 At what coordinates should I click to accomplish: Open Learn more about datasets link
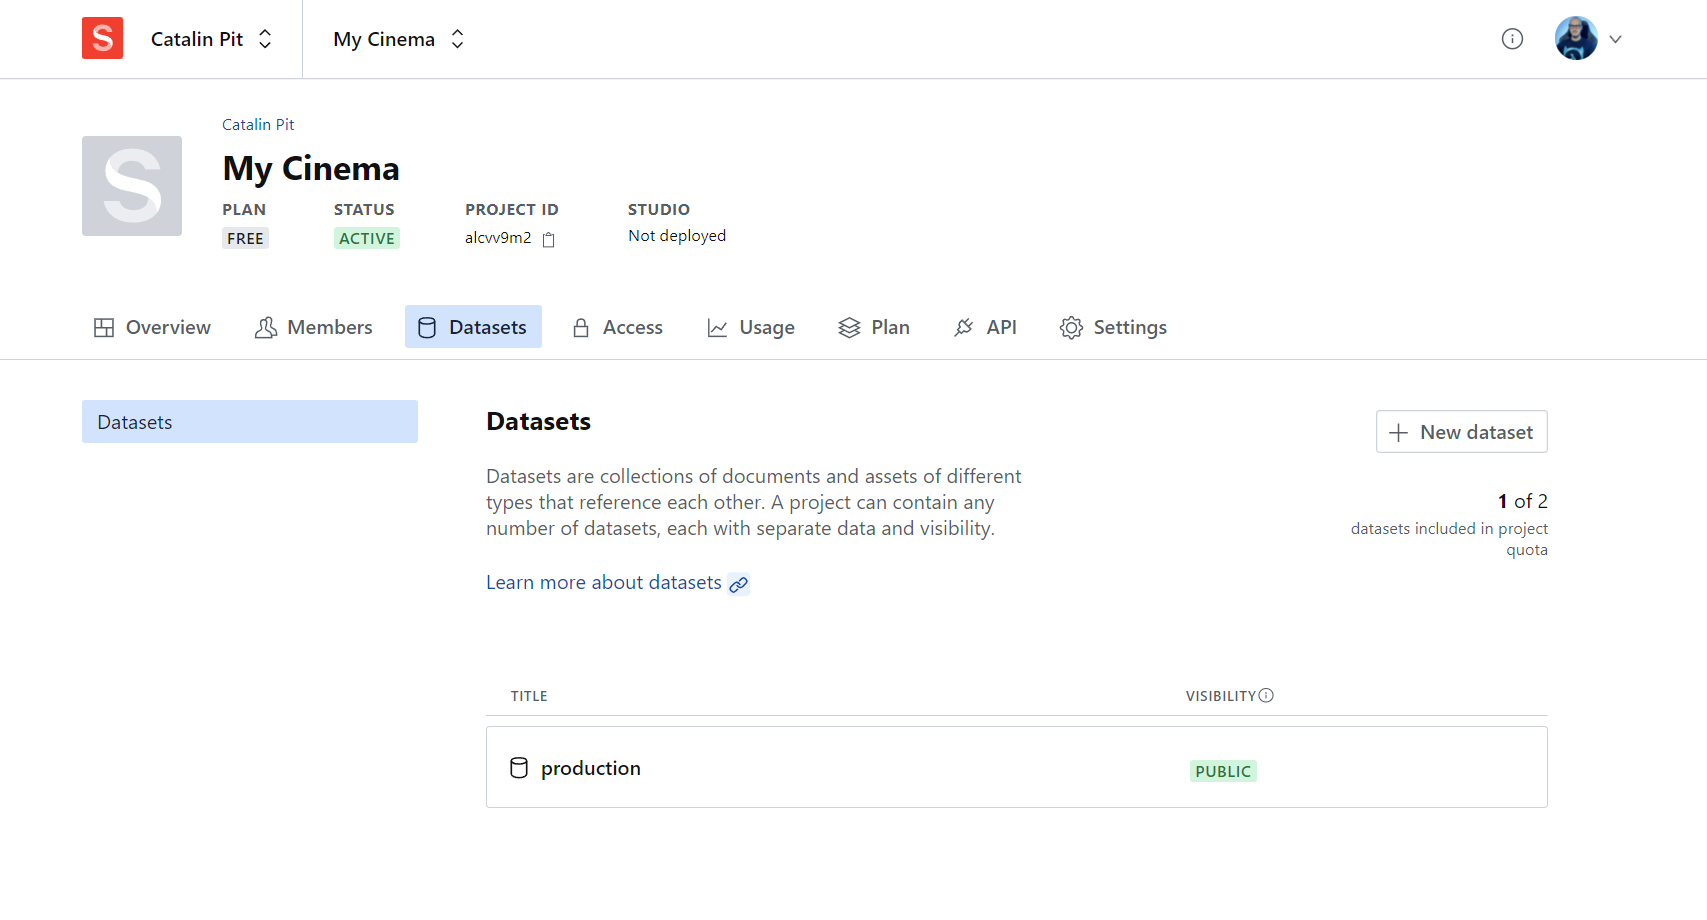[x=617, y=583]
